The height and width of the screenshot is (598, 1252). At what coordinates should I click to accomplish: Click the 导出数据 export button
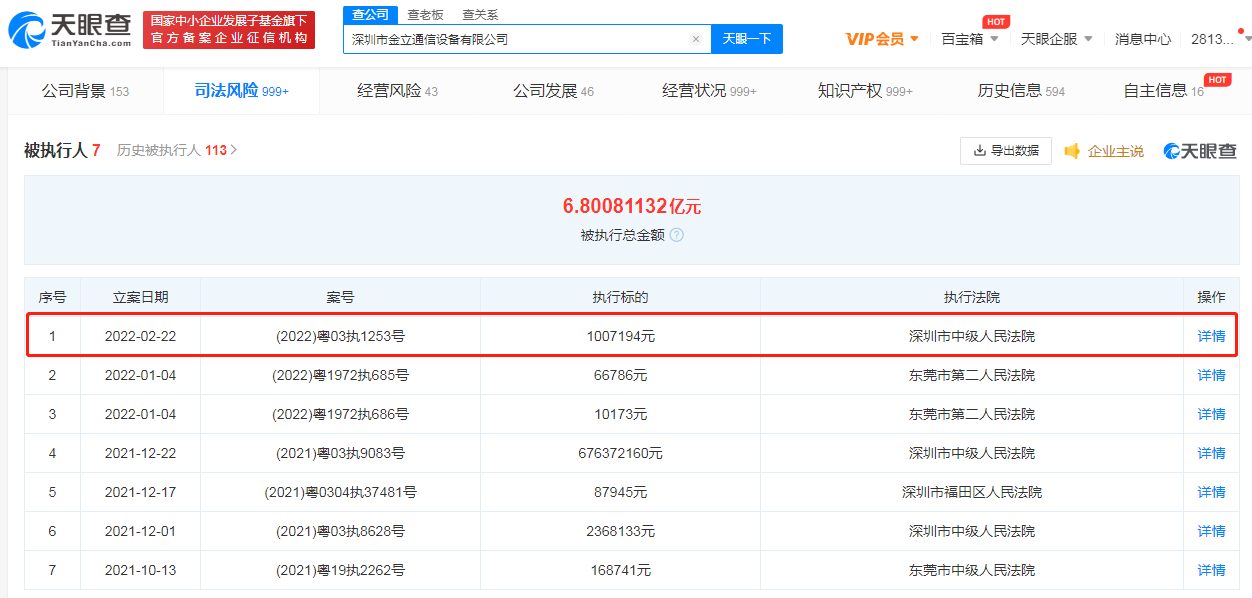[1006, 151]
